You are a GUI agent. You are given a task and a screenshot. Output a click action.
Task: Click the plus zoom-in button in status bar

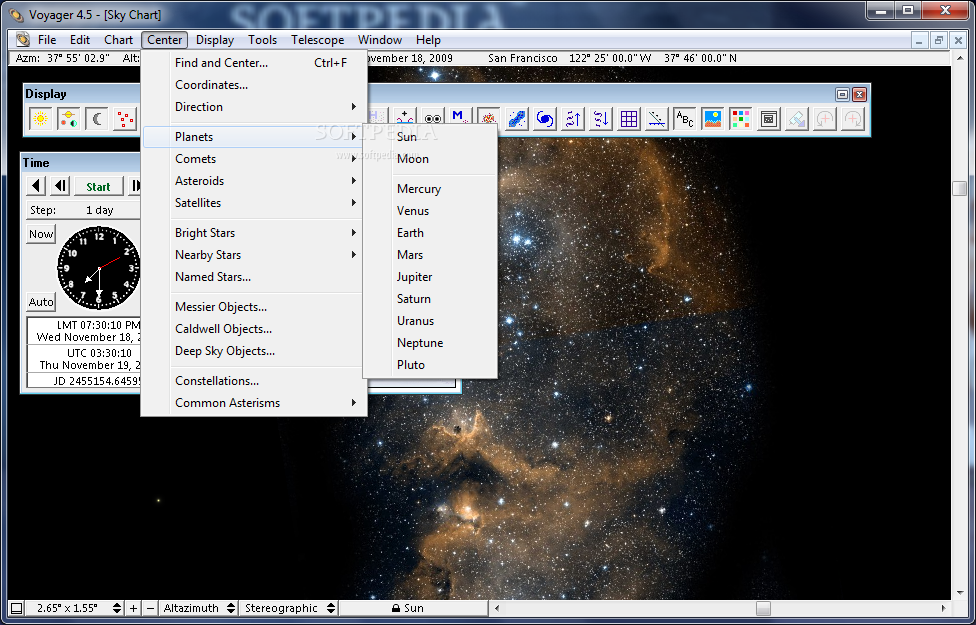133,608
